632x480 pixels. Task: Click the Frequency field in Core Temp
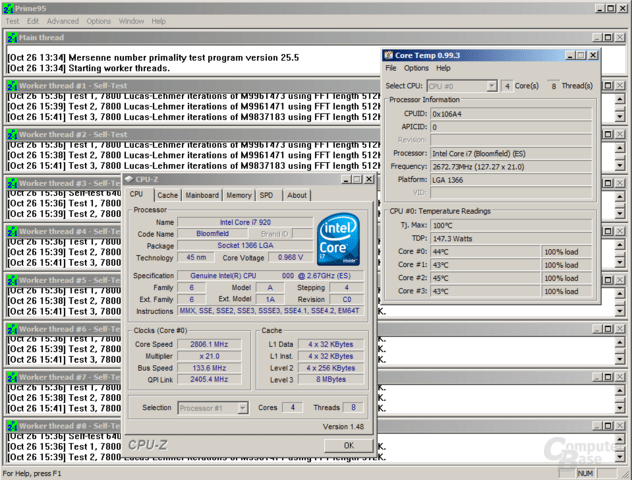(511, 167)
